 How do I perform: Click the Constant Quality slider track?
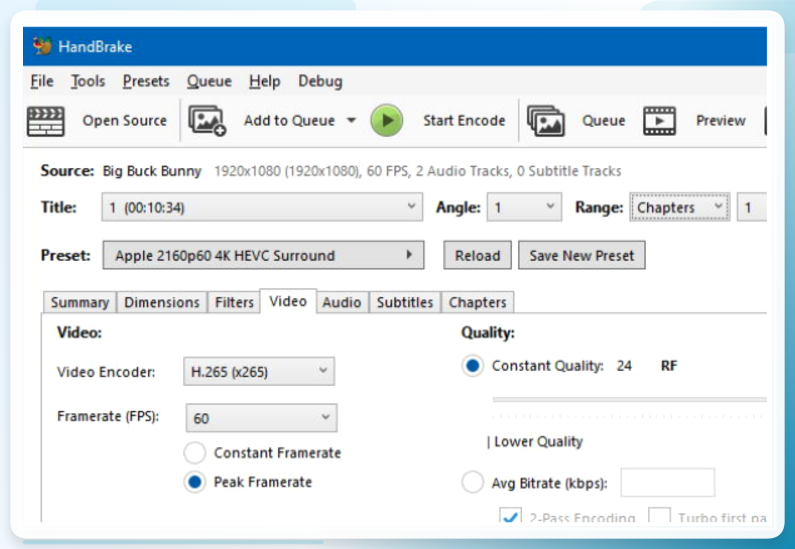(630, 399)
